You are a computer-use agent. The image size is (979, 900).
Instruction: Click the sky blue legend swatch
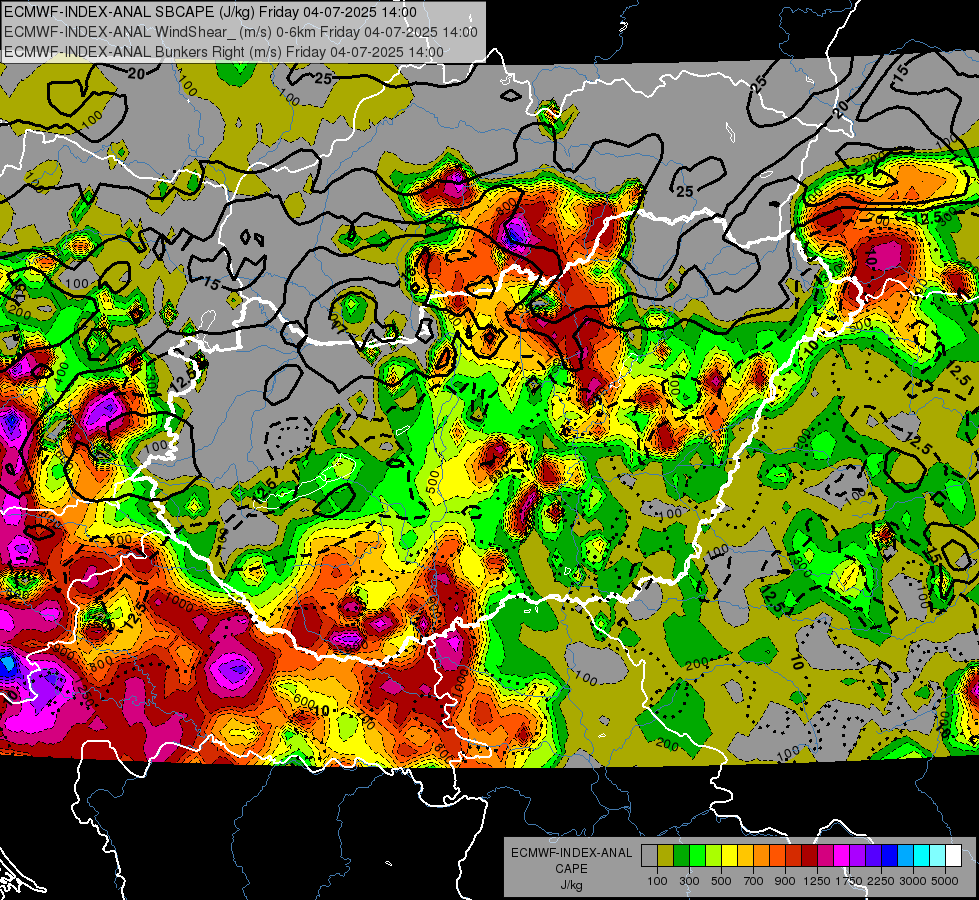click(905, 855)
